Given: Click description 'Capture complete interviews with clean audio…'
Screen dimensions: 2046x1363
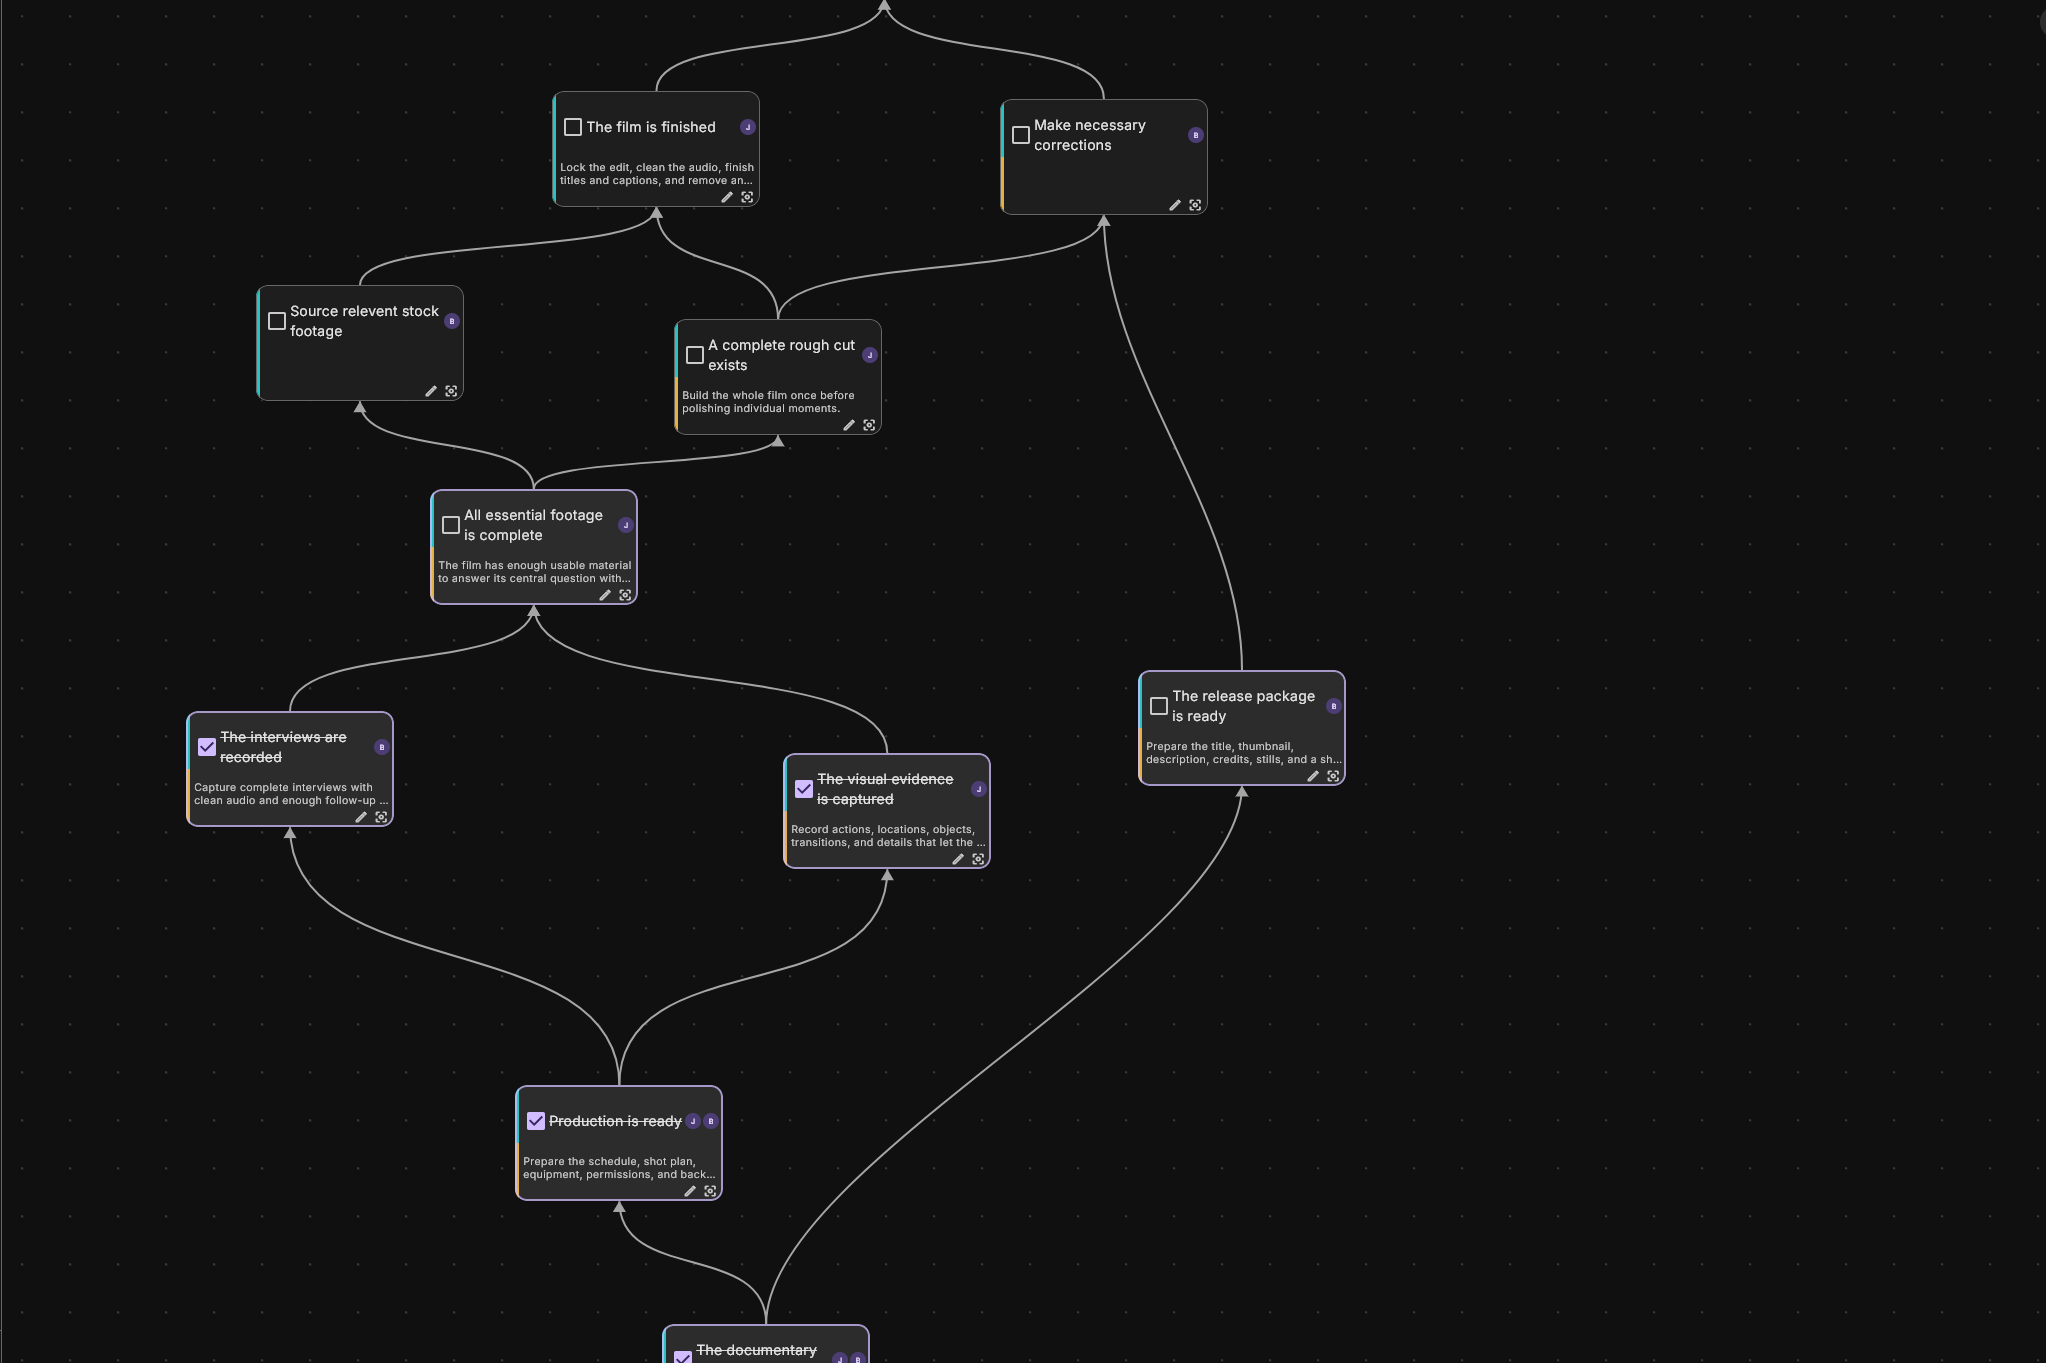Looking at the screenshot, I should point(291,794).
